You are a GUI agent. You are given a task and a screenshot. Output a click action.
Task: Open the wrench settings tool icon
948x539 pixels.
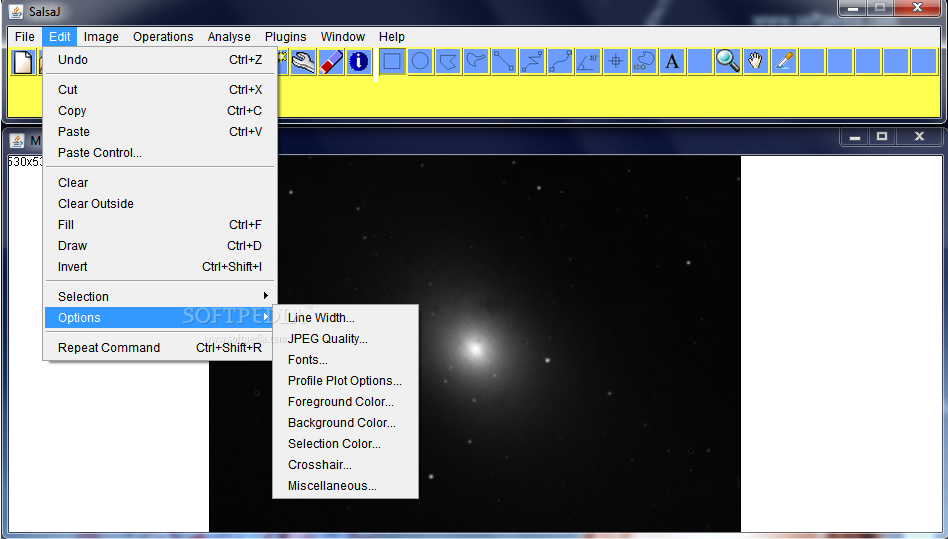point(303,62)
